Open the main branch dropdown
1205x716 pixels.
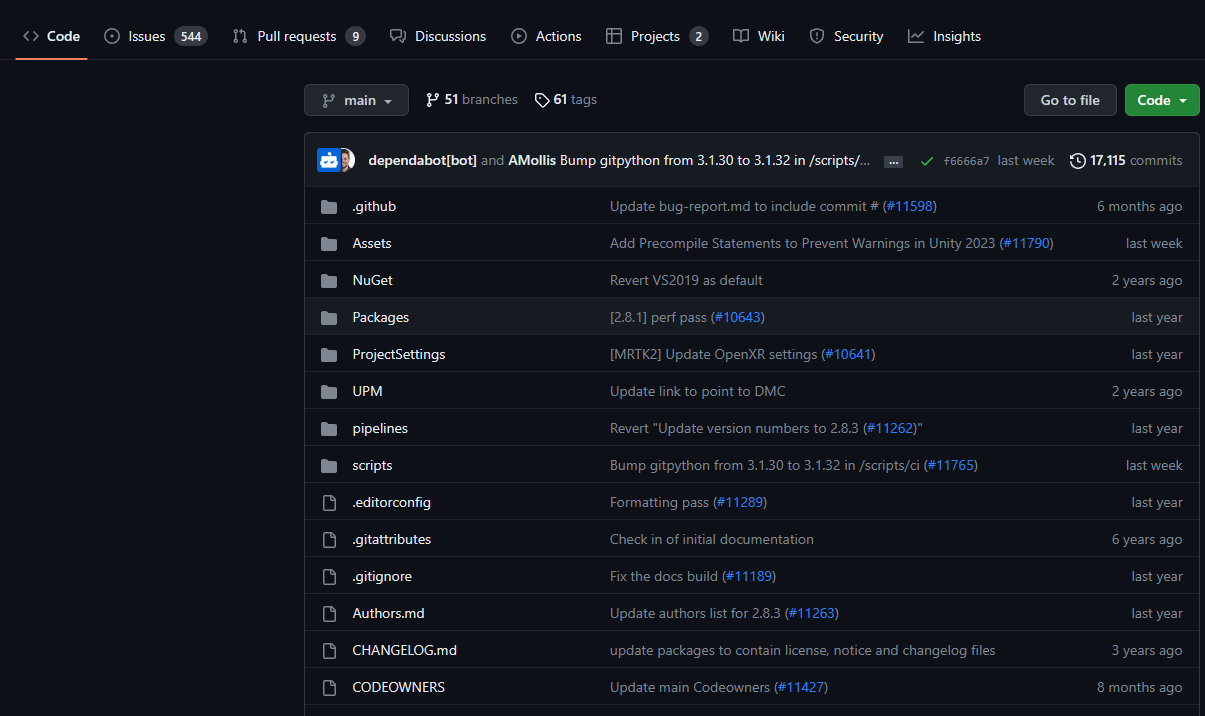356,100
